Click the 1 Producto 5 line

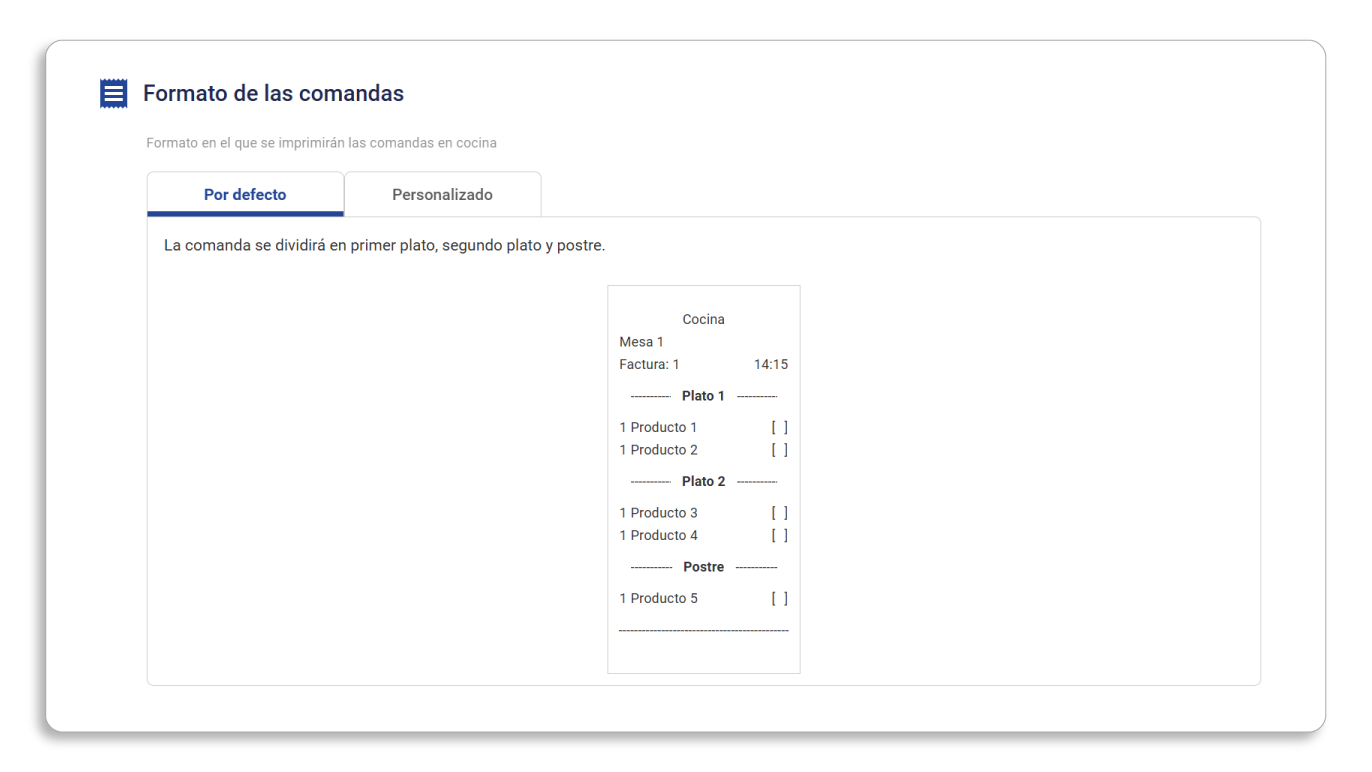point(658,599)
